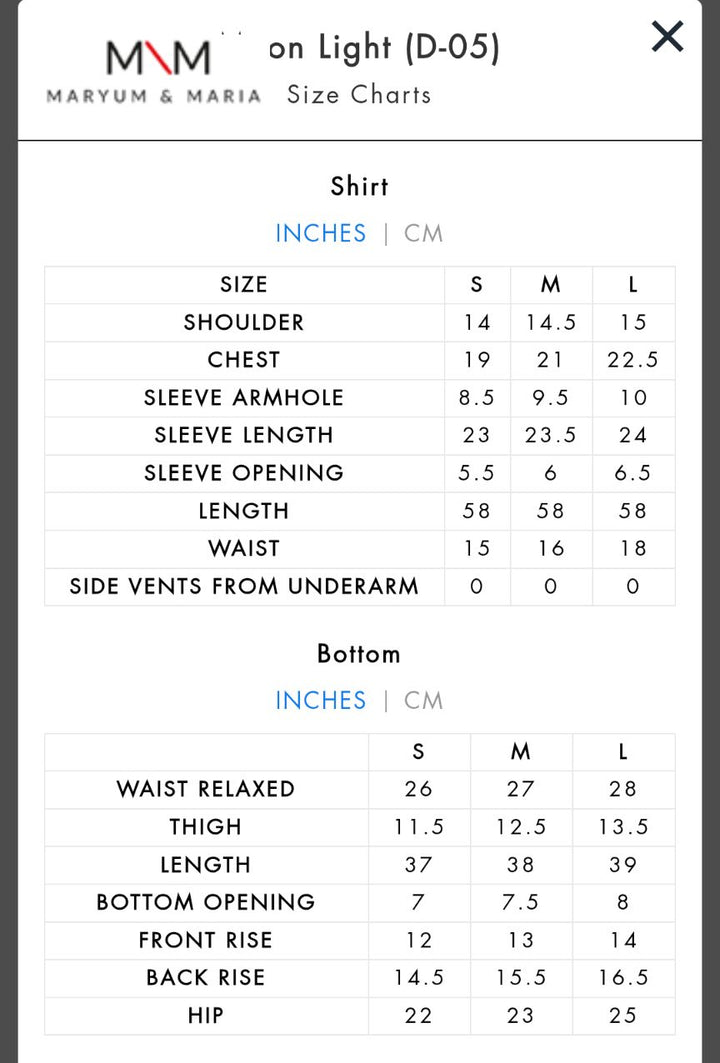Screen dimensions: 720x1063
Task: Select the L column header in Bottom table
Action: [623, 752]
